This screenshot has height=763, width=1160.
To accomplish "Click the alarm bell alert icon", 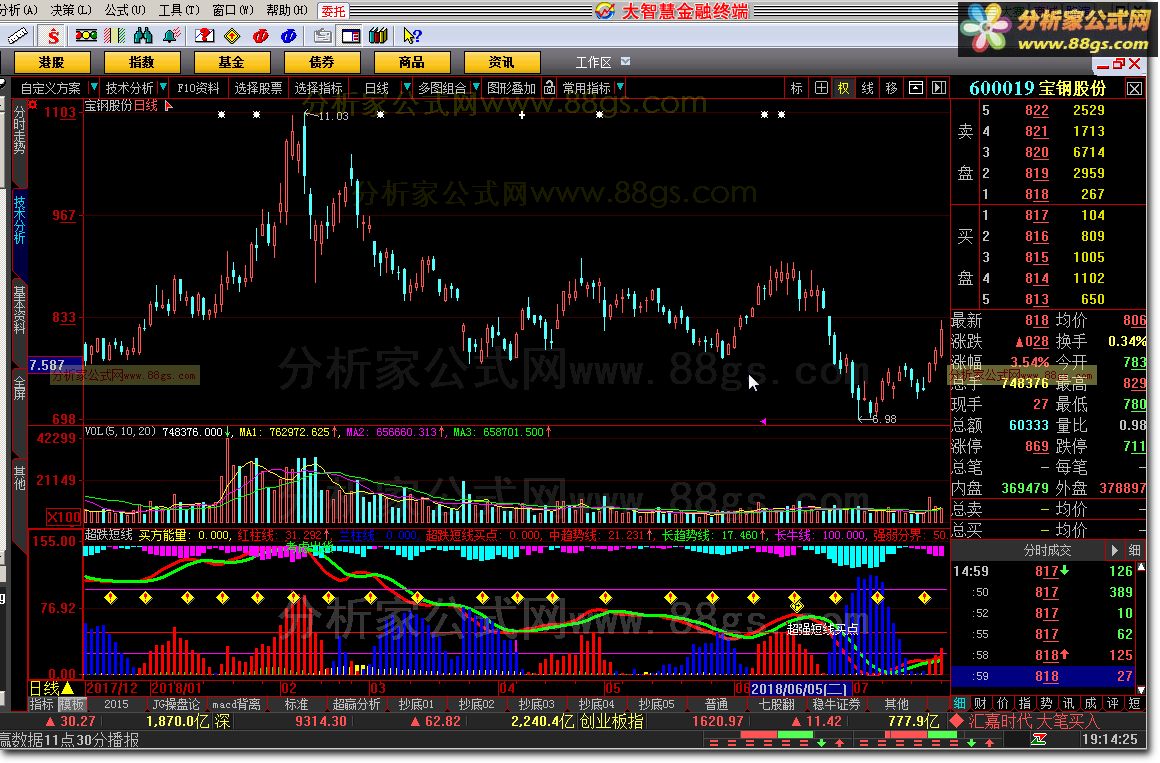I will click(172, 35).
